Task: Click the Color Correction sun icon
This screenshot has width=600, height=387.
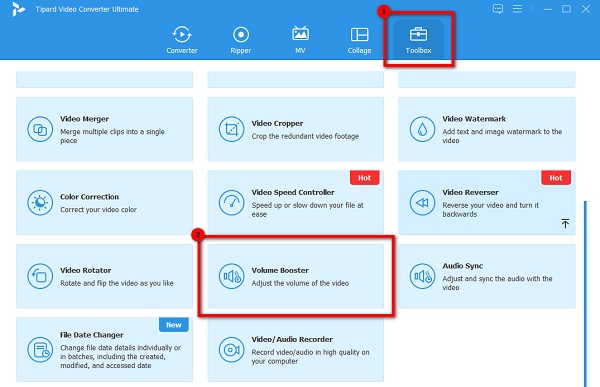Action: coord(40,202)
